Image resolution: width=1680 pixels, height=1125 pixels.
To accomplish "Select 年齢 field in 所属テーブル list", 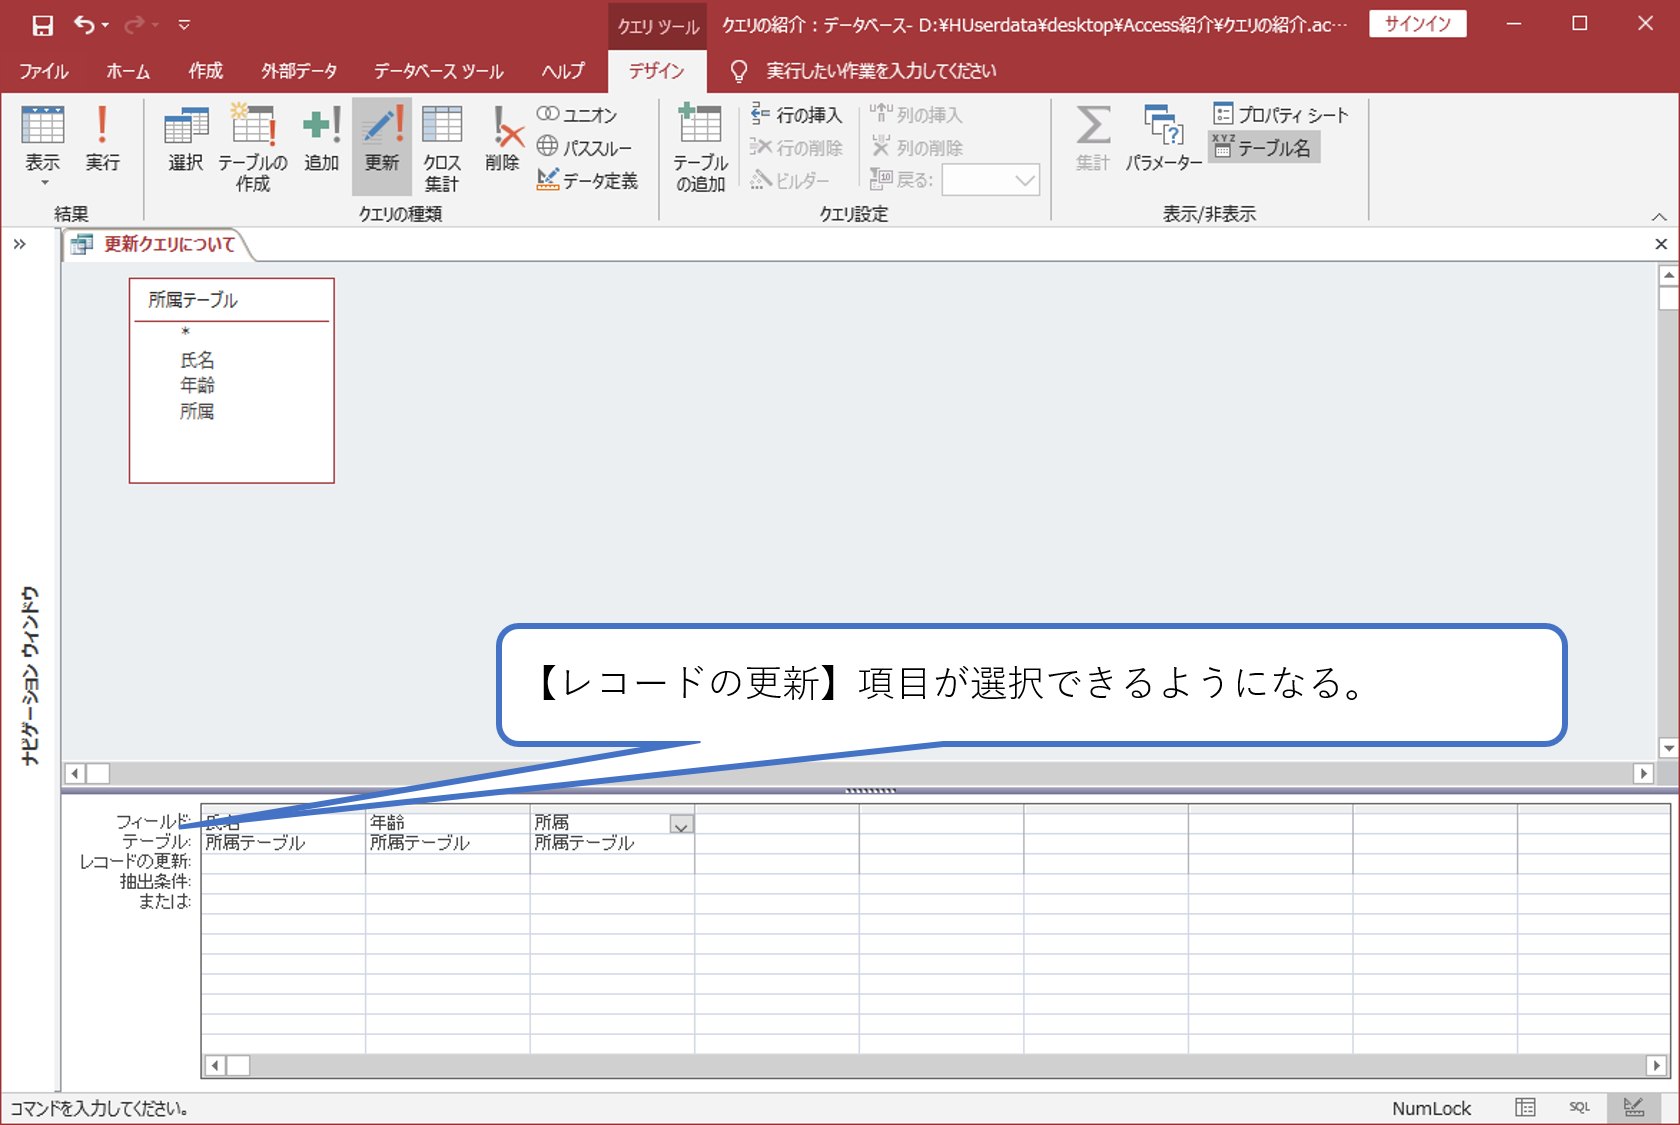I will pyautogui.click(x=197, y=385).
